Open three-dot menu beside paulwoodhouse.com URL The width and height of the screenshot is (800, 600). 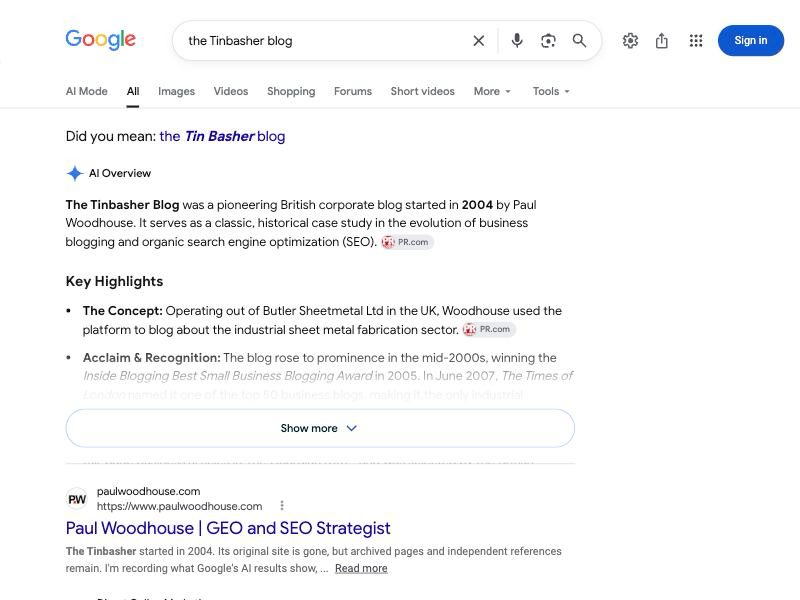[x=282, y=506]
